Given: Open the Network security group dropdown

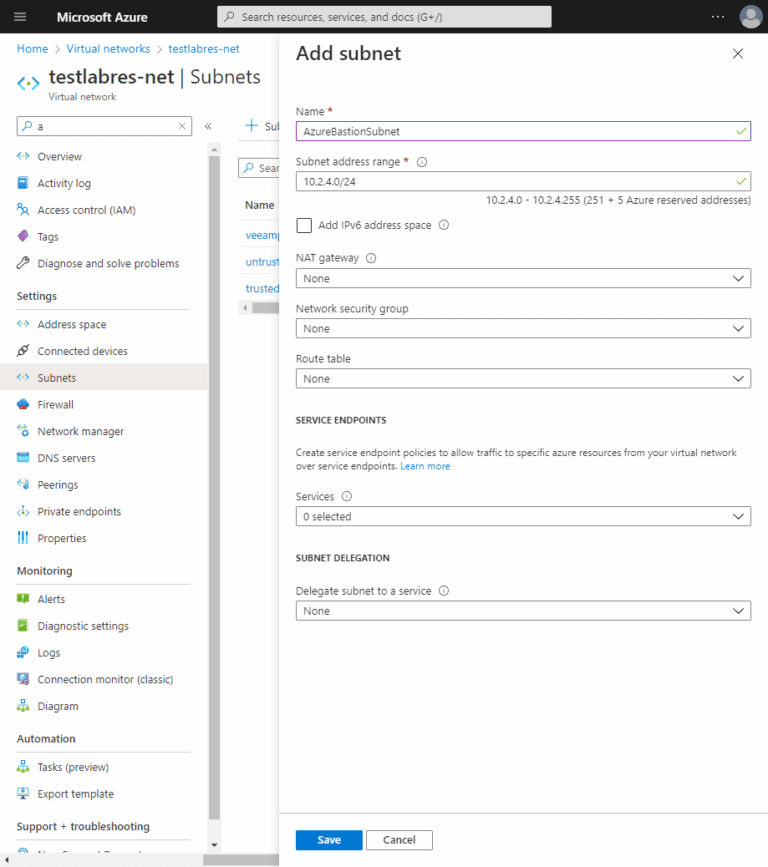Looking at the screenshot, I should tap(523, 328).
